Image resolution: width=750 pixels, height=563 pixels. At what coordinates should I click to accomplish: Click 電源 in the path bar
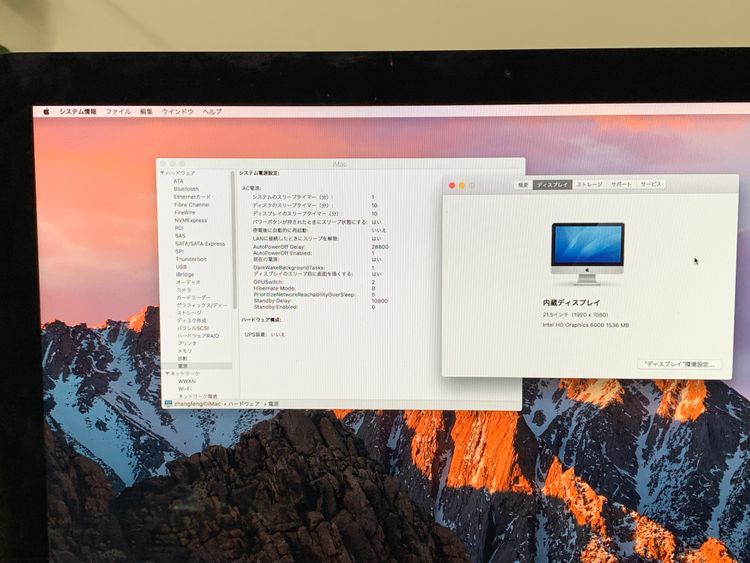273,404
